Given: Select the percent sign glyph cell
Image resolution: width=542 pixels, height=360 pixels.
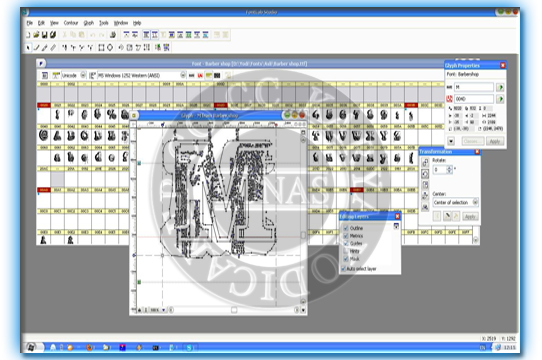Looking at the screenshot, I should 112,115.
